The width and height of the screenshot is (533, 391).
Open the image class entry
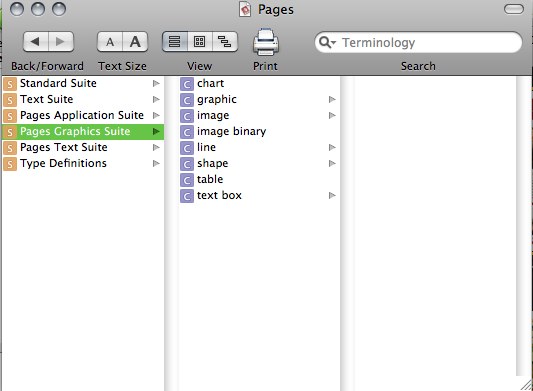[x=259, y=115]
